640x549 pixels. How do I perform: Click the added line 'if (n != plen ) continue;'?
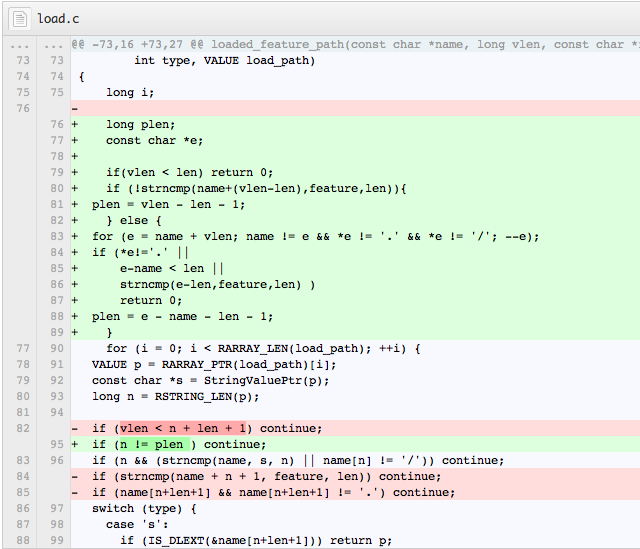tap(179, 444)
